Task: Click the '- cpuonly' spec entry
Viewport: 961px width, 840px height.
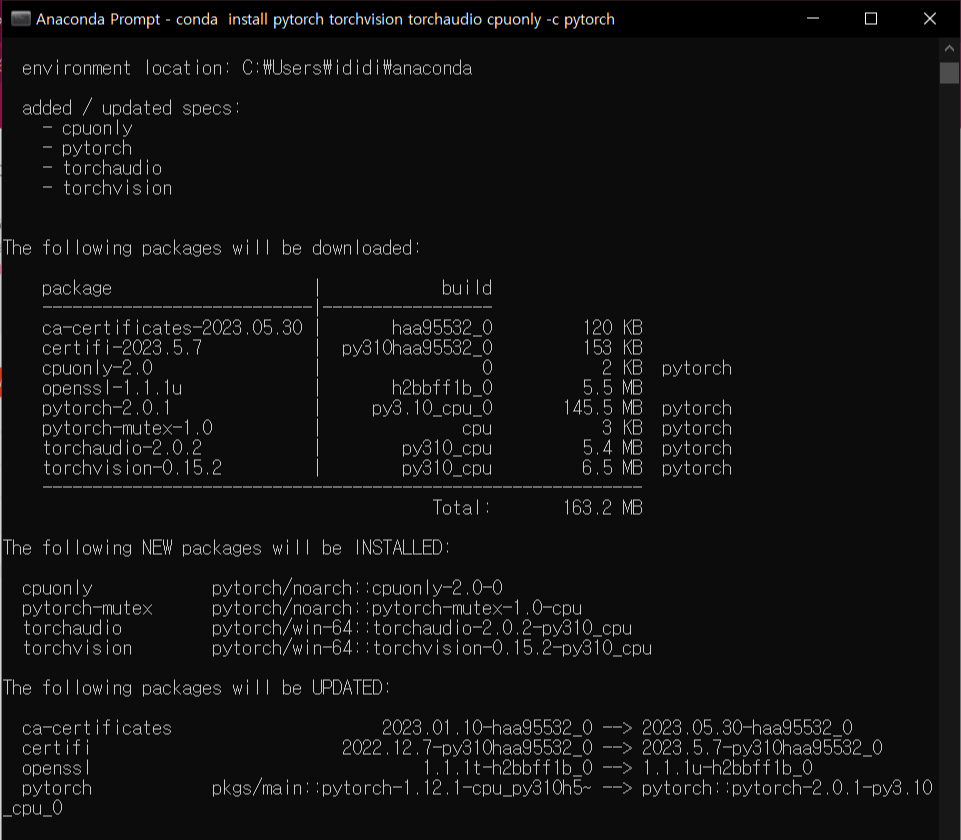Action: point(88,128)
